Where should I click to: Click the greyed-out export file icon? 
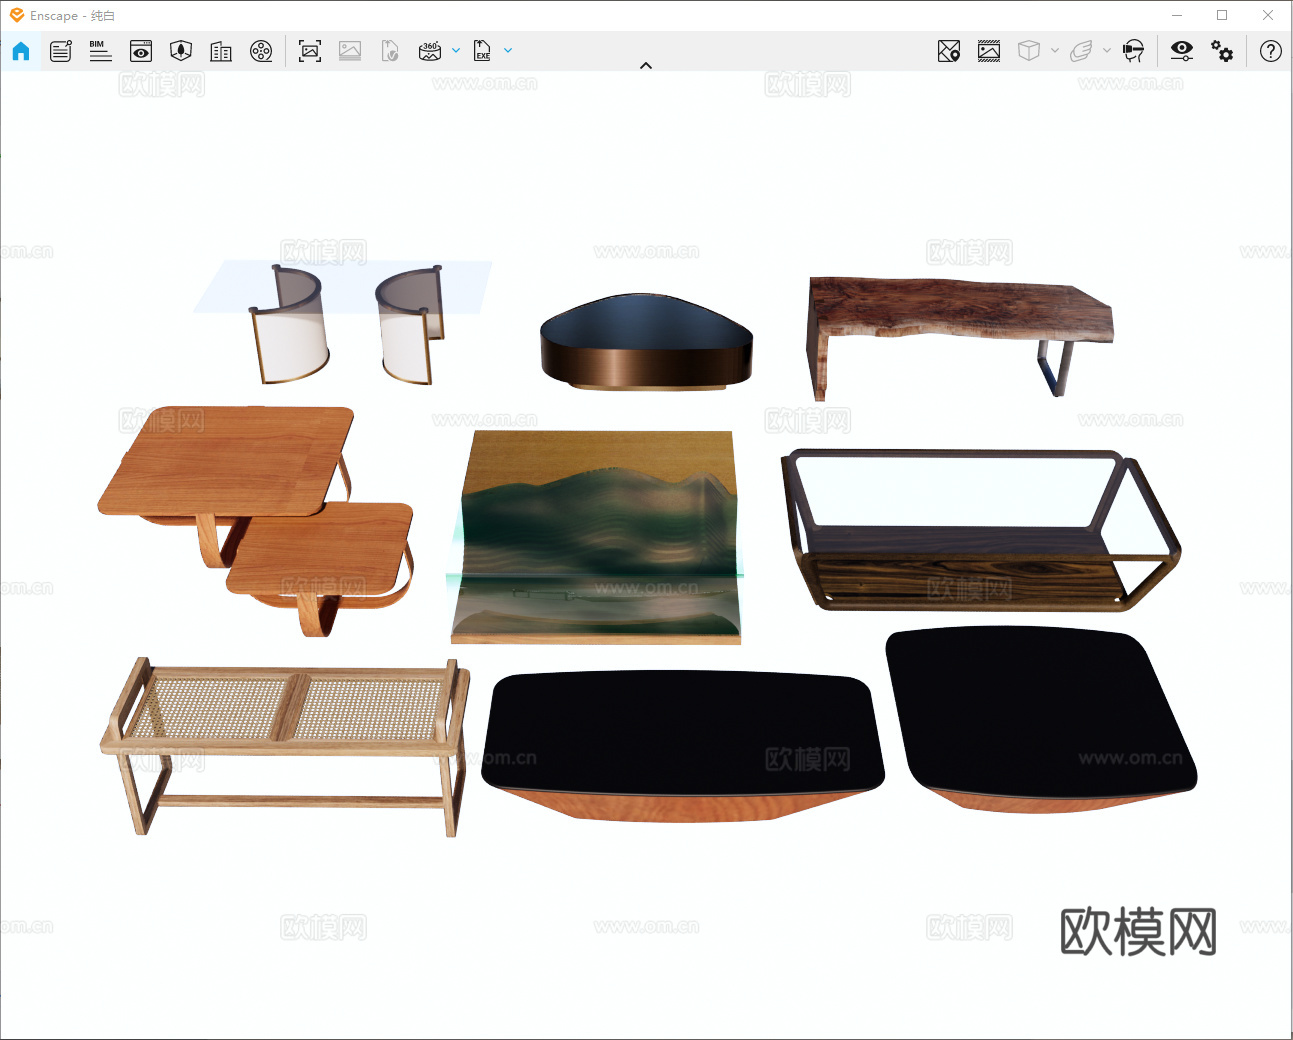click(390, 51)
